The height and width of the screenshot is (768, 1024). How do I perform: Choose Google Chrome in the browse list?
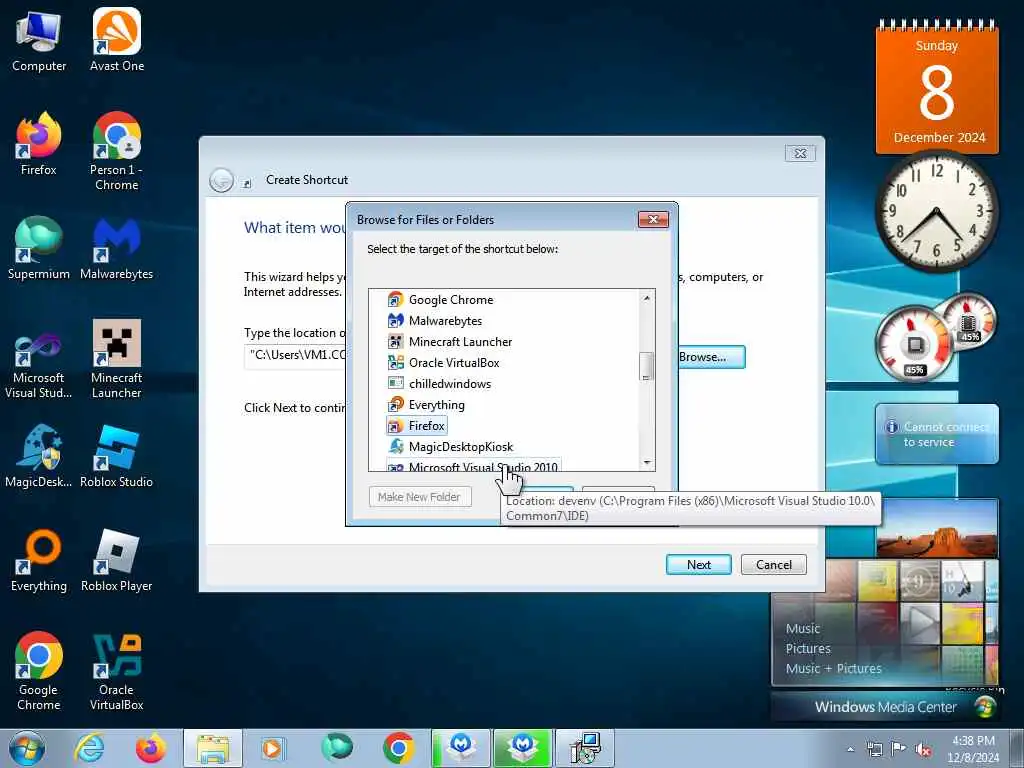pyautogui.click(x=451, y=300)
